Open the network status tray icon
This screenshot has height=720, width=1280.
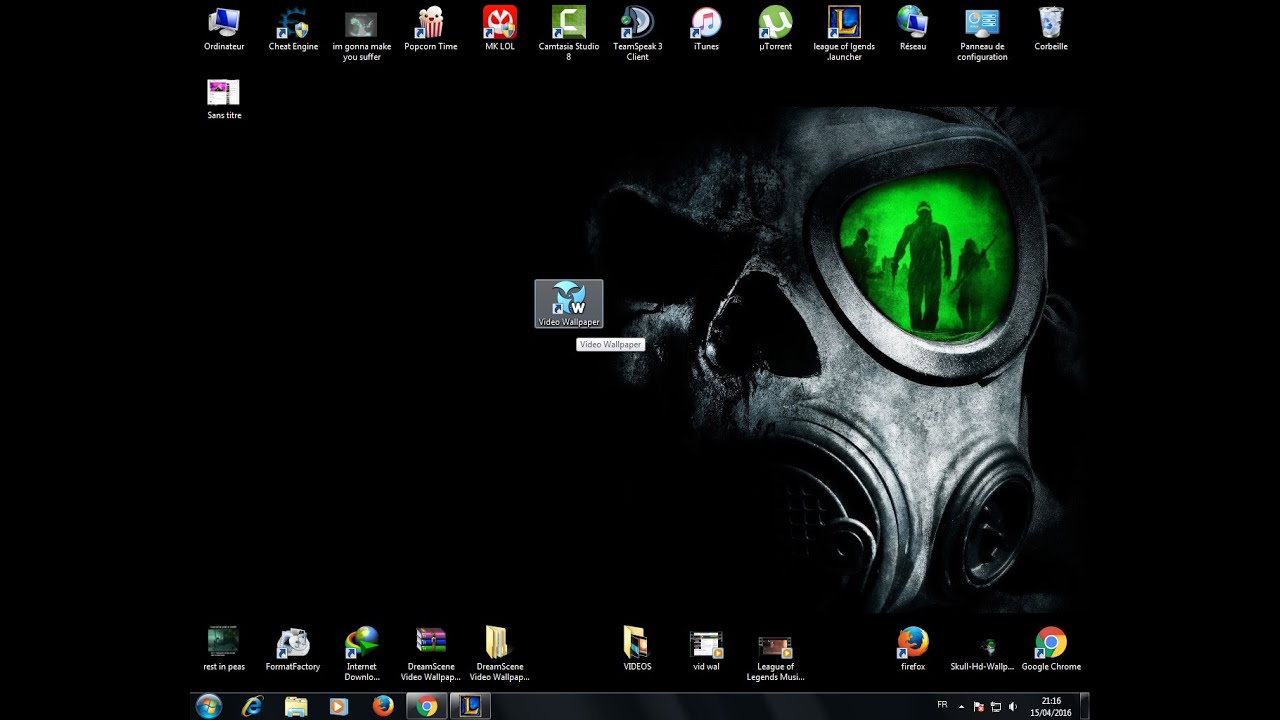(996, 706)
